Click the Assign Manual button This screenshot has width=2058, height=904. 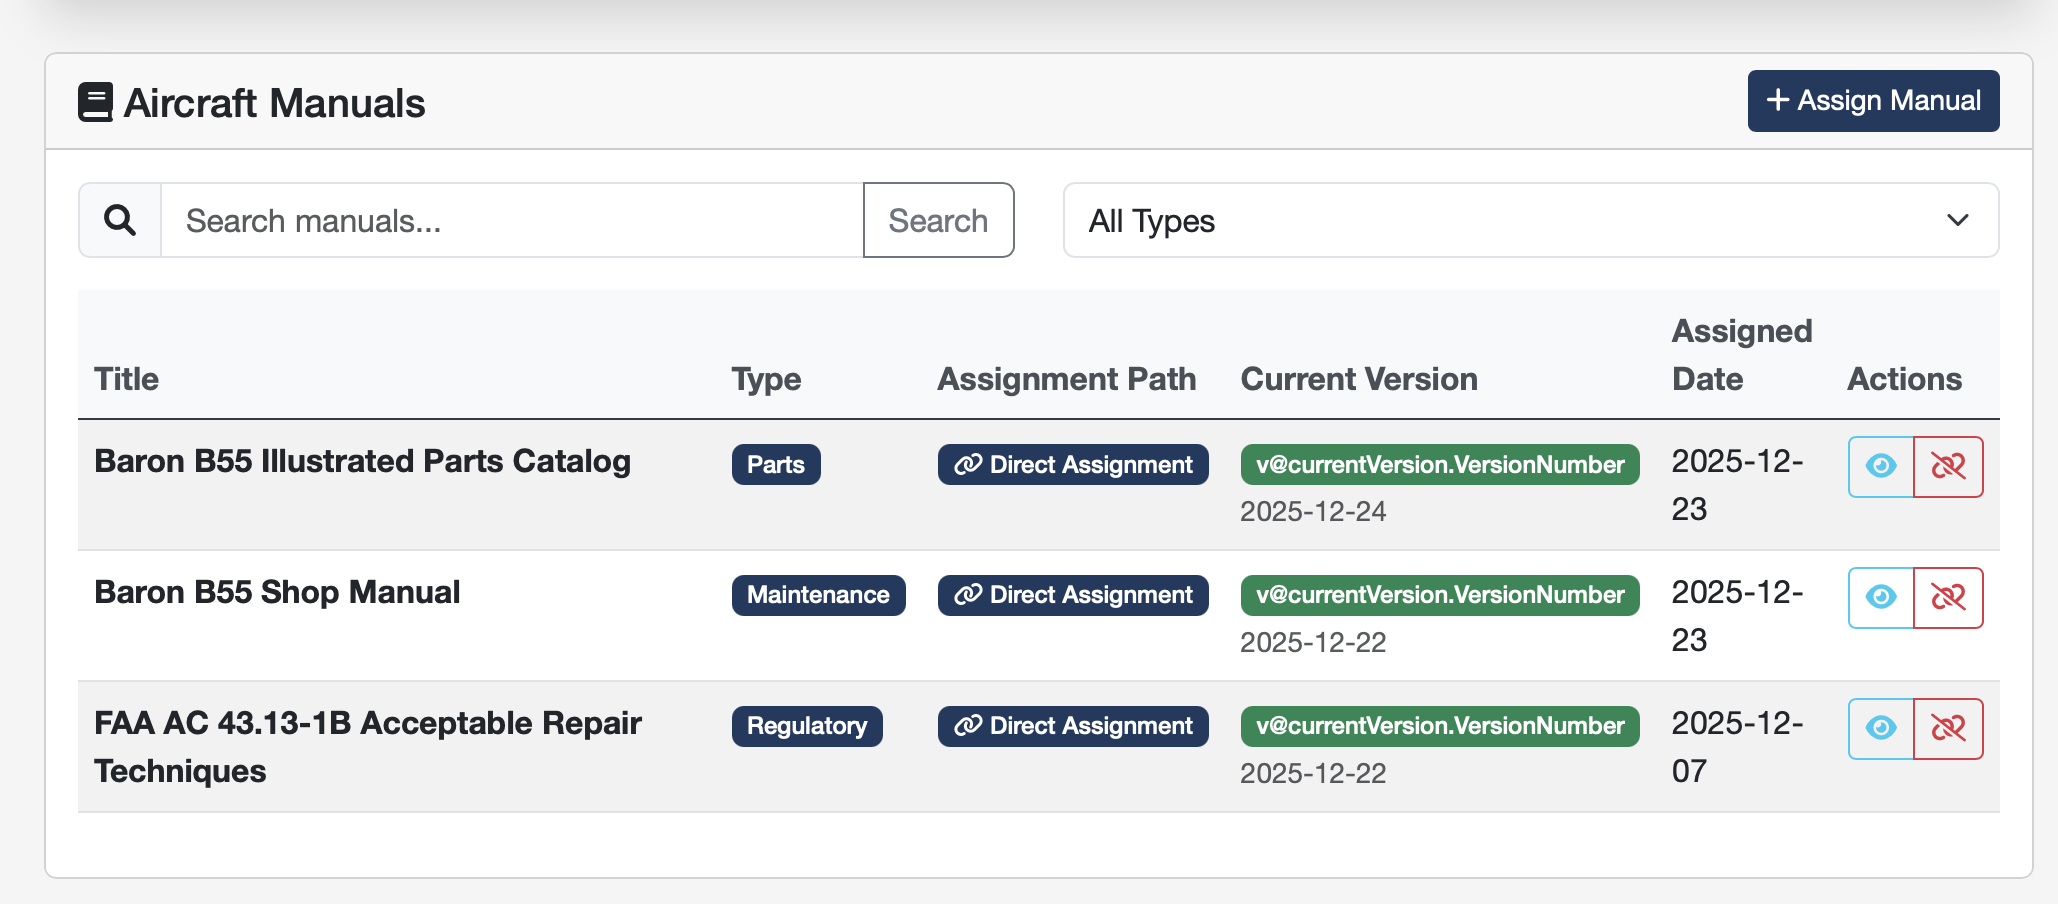tap(1872, 100)
